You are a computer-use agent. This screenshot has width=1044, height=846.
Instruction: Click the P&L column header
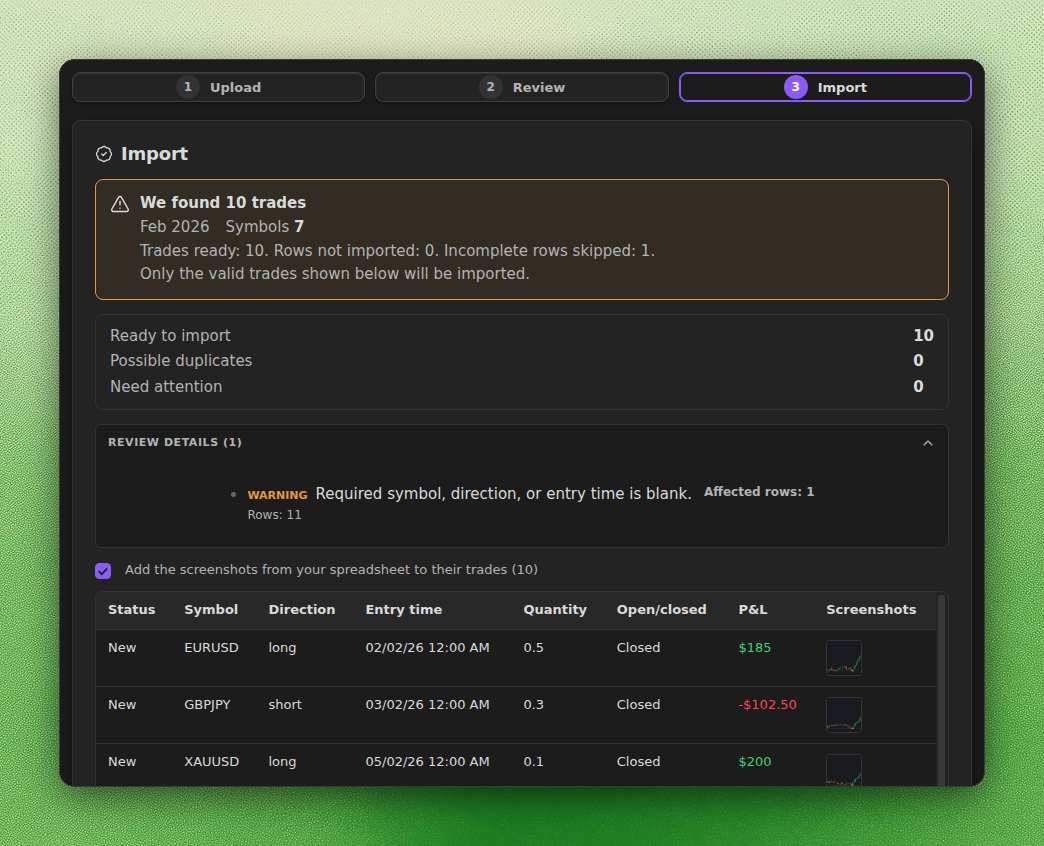point(753,610)
